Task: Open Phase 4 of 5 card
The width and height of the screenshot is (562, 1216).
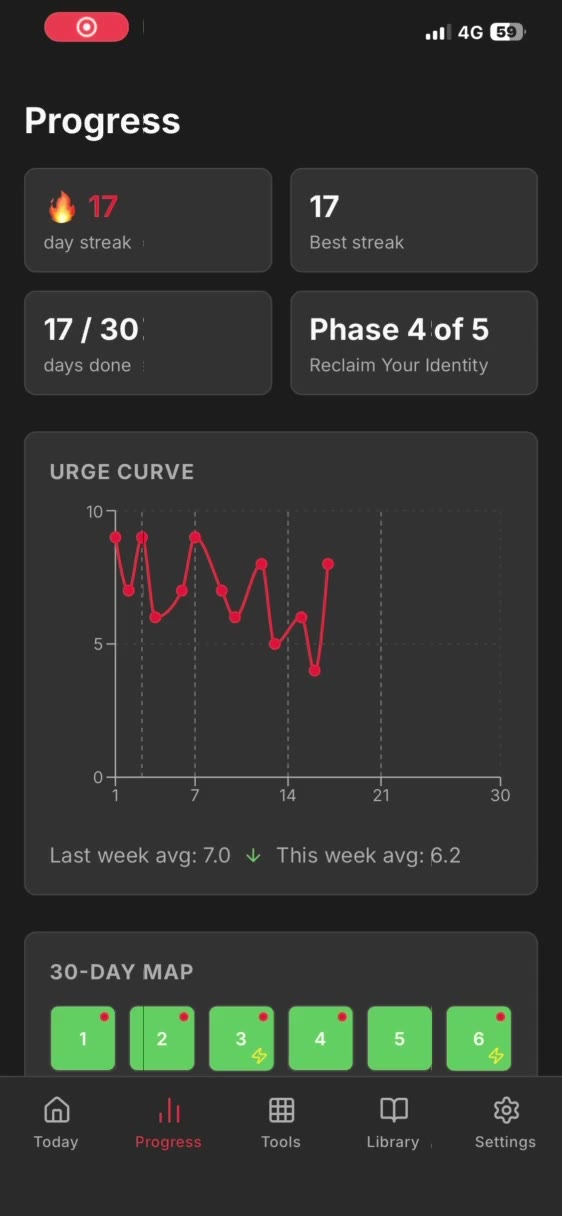Action: 414,343
